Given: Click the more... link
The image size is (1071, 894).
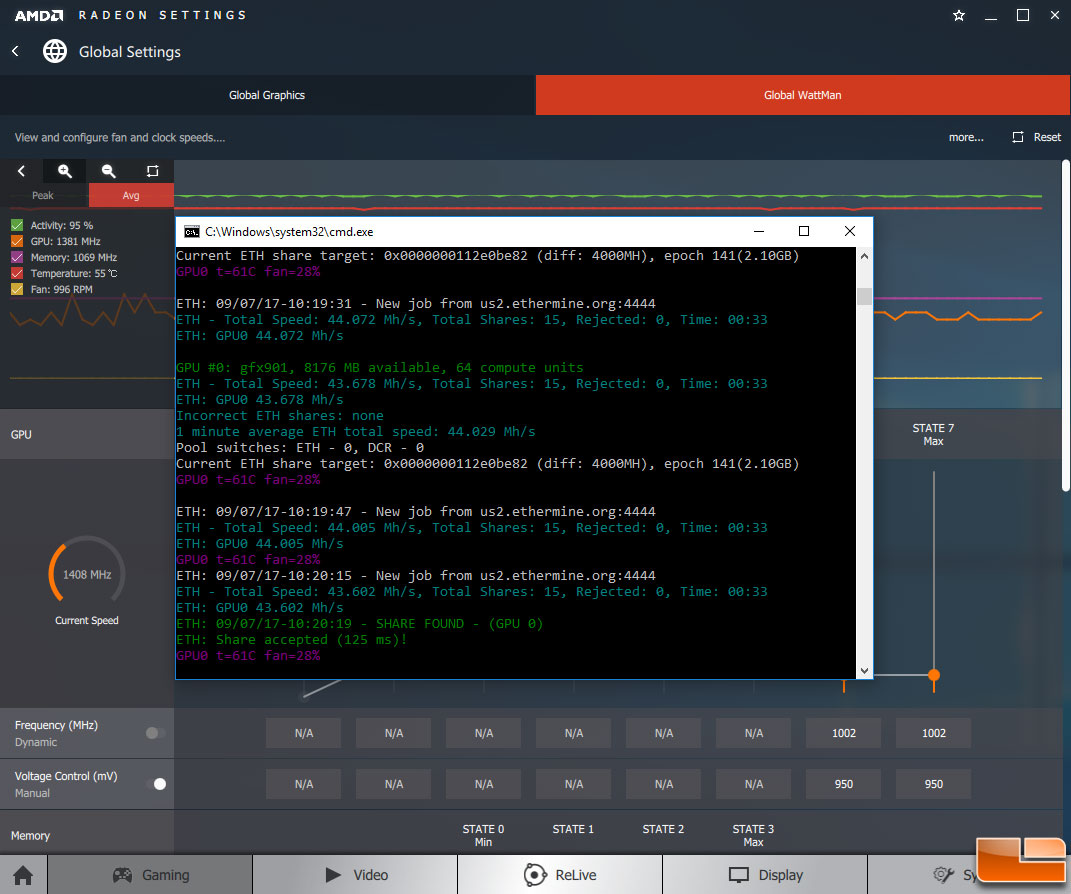Looking at the screenshot, I should [x=966, y=137].
